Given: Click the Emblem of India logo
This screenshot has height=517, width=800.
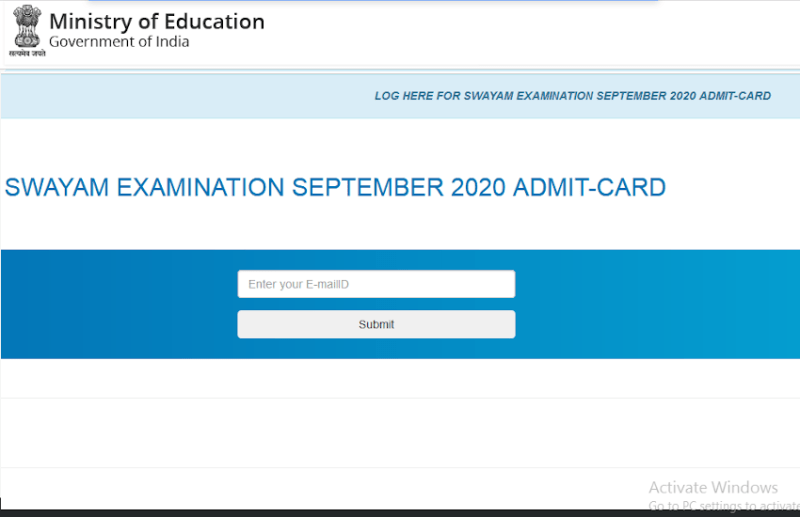Looking at the screenshot, I should (x=27, y=26).
